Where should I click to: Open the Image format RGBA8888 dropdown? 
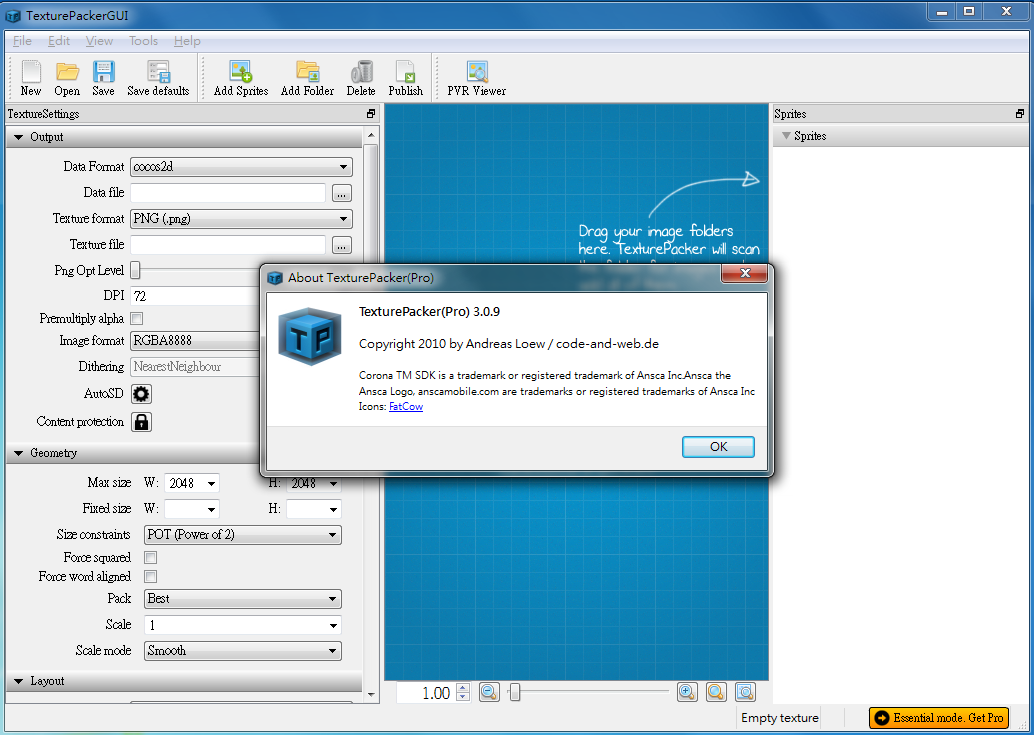(x=195, y=341)
